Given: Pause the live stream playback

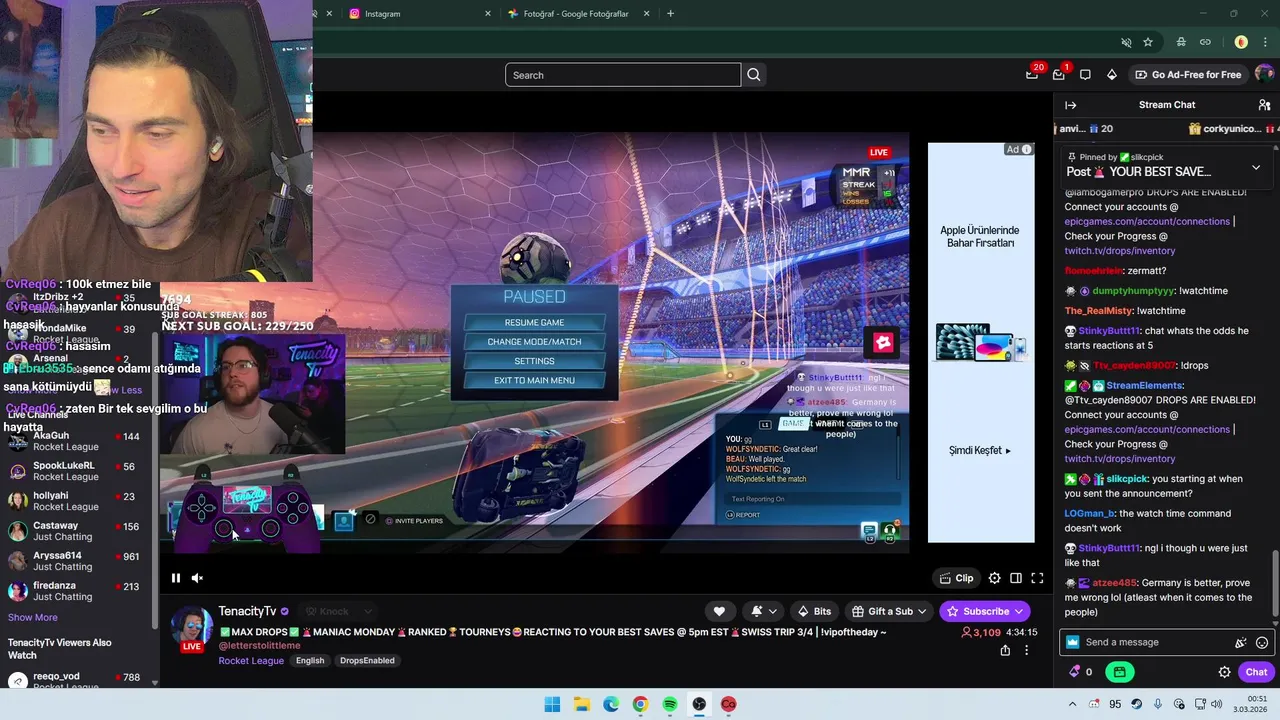Looking at the screenshot, I should (176, 578).
